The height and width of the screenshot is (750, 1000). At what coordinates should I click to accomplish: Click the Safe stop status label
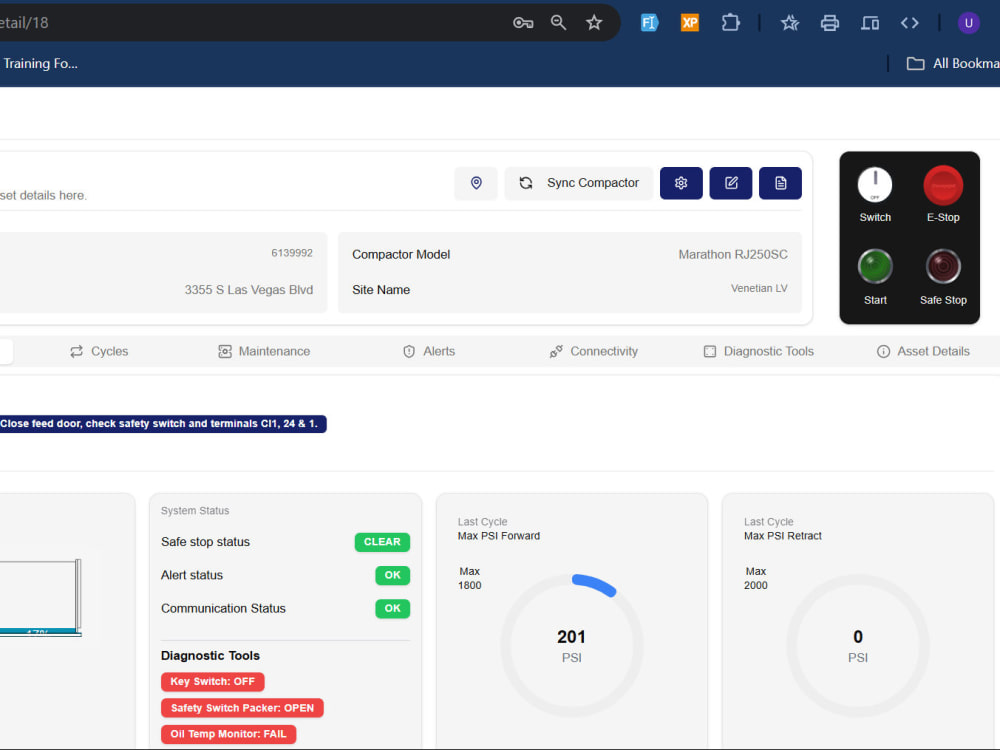tap(205, 542)
